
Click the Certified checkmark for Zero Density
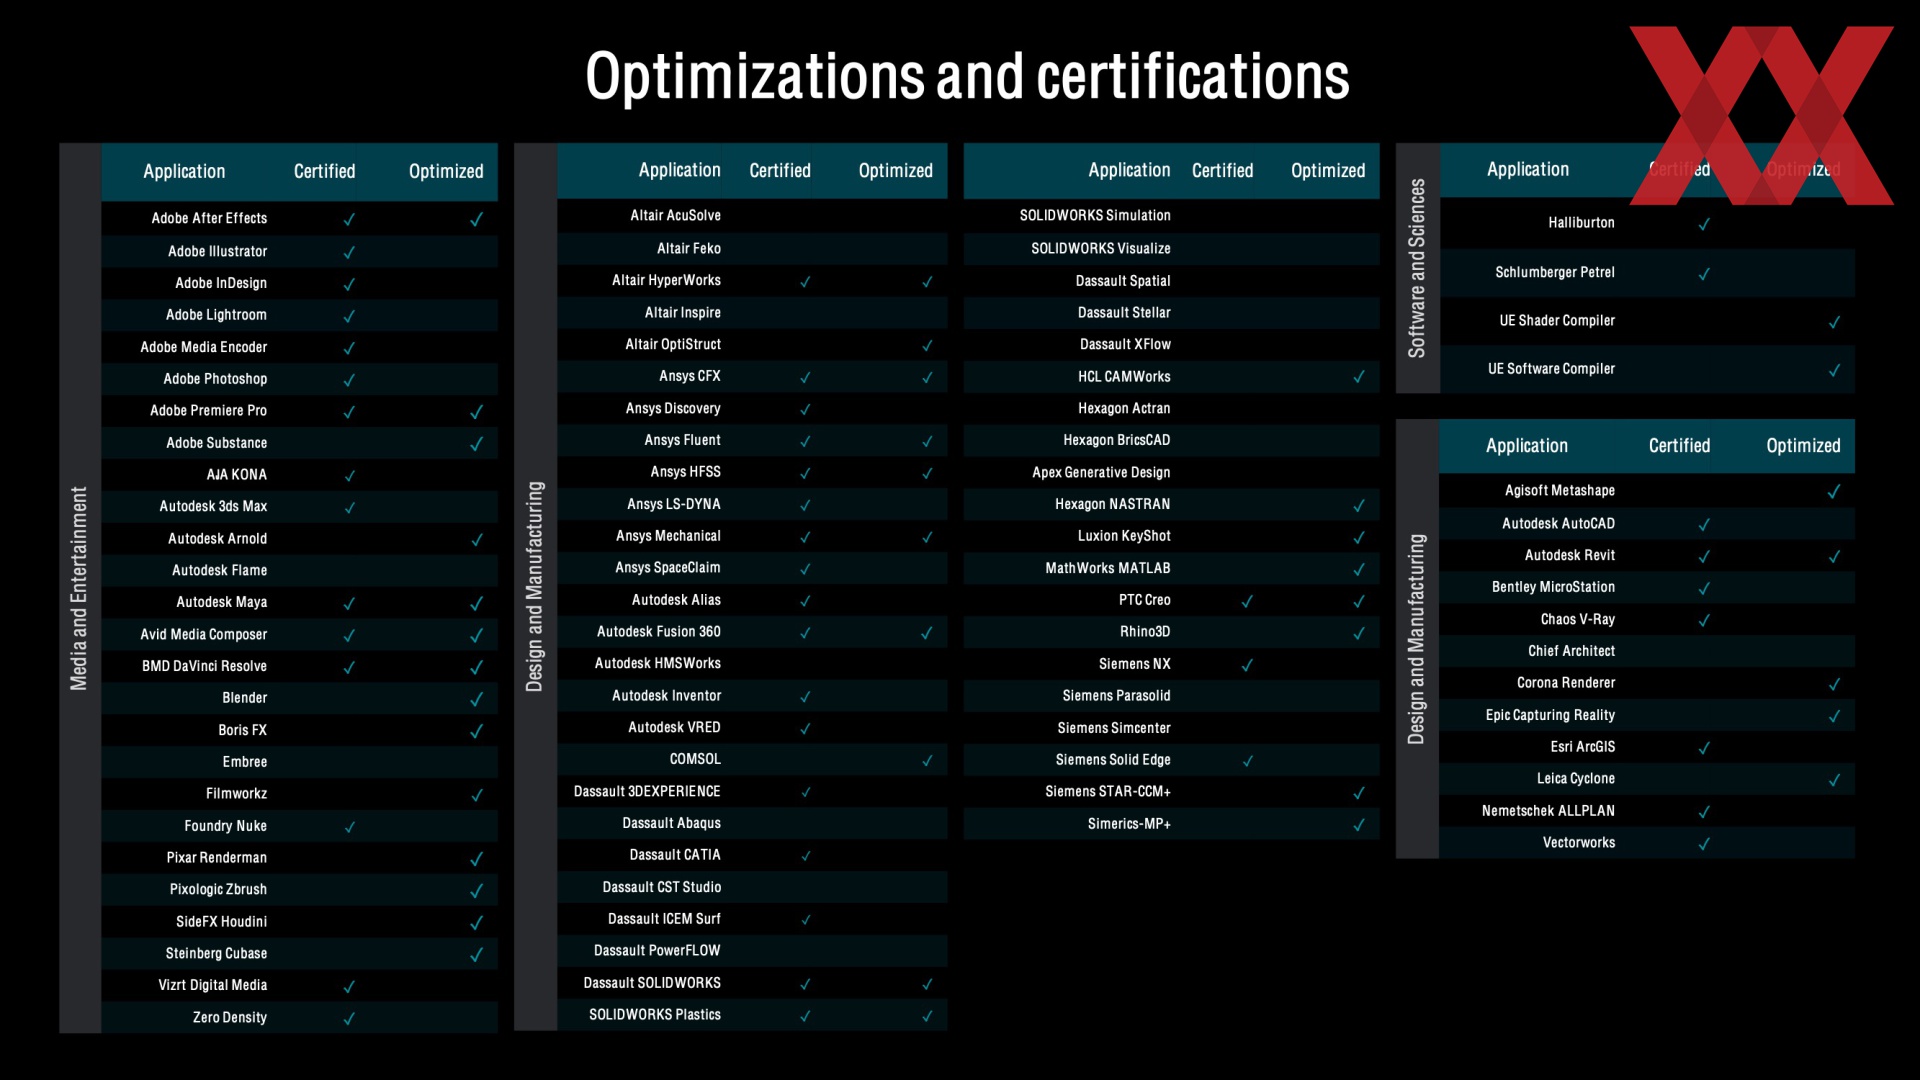click(x=349, y=1018)
